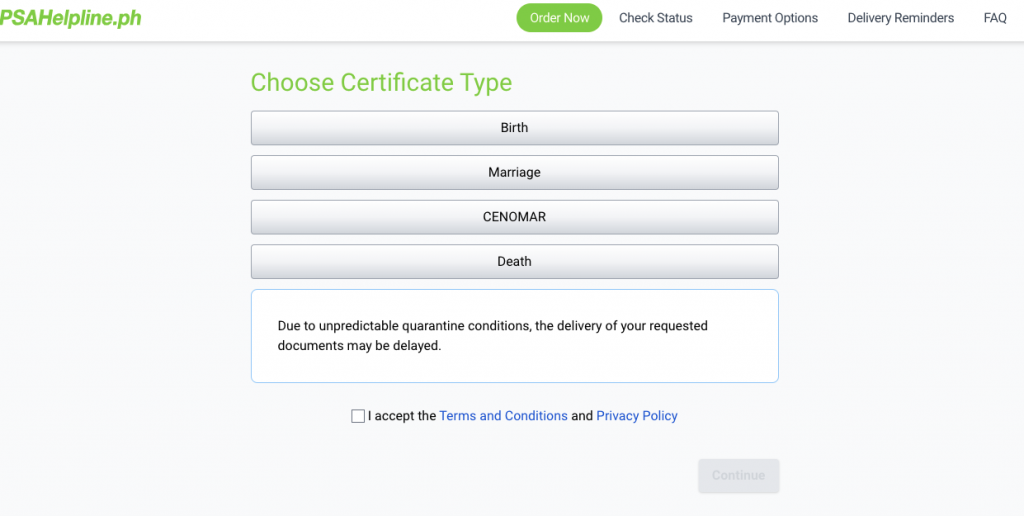Choose the Marriage certificate option
The image size is (1024, 516).
[515, 172]
